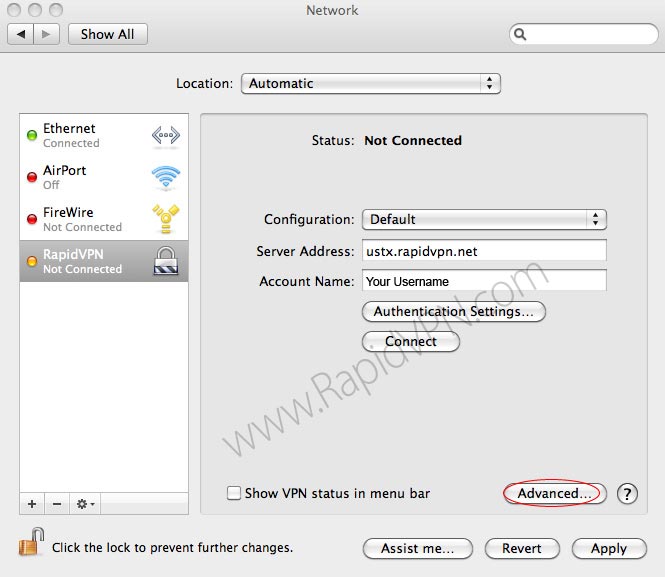Select the Ethernet service
Viewport: 665px width, 577px height.
tap(104, 135)
